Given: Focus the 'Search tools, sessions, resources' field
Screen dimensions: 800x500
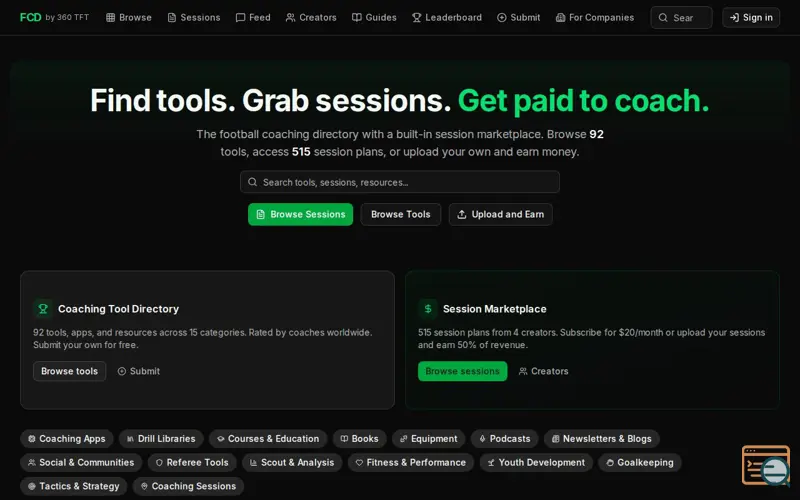Looking at the screenshot, I should tap(399, 182).
